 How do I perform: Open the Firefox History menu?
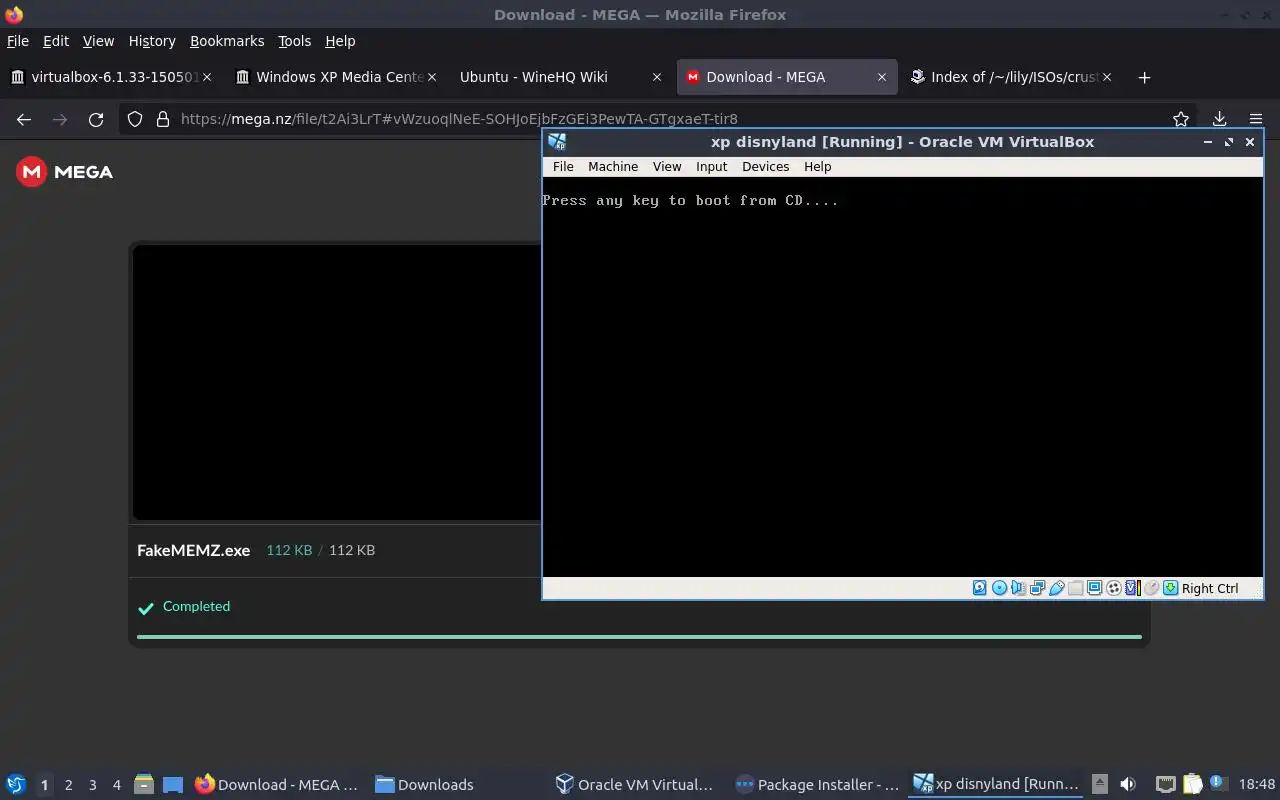[152, 41]
